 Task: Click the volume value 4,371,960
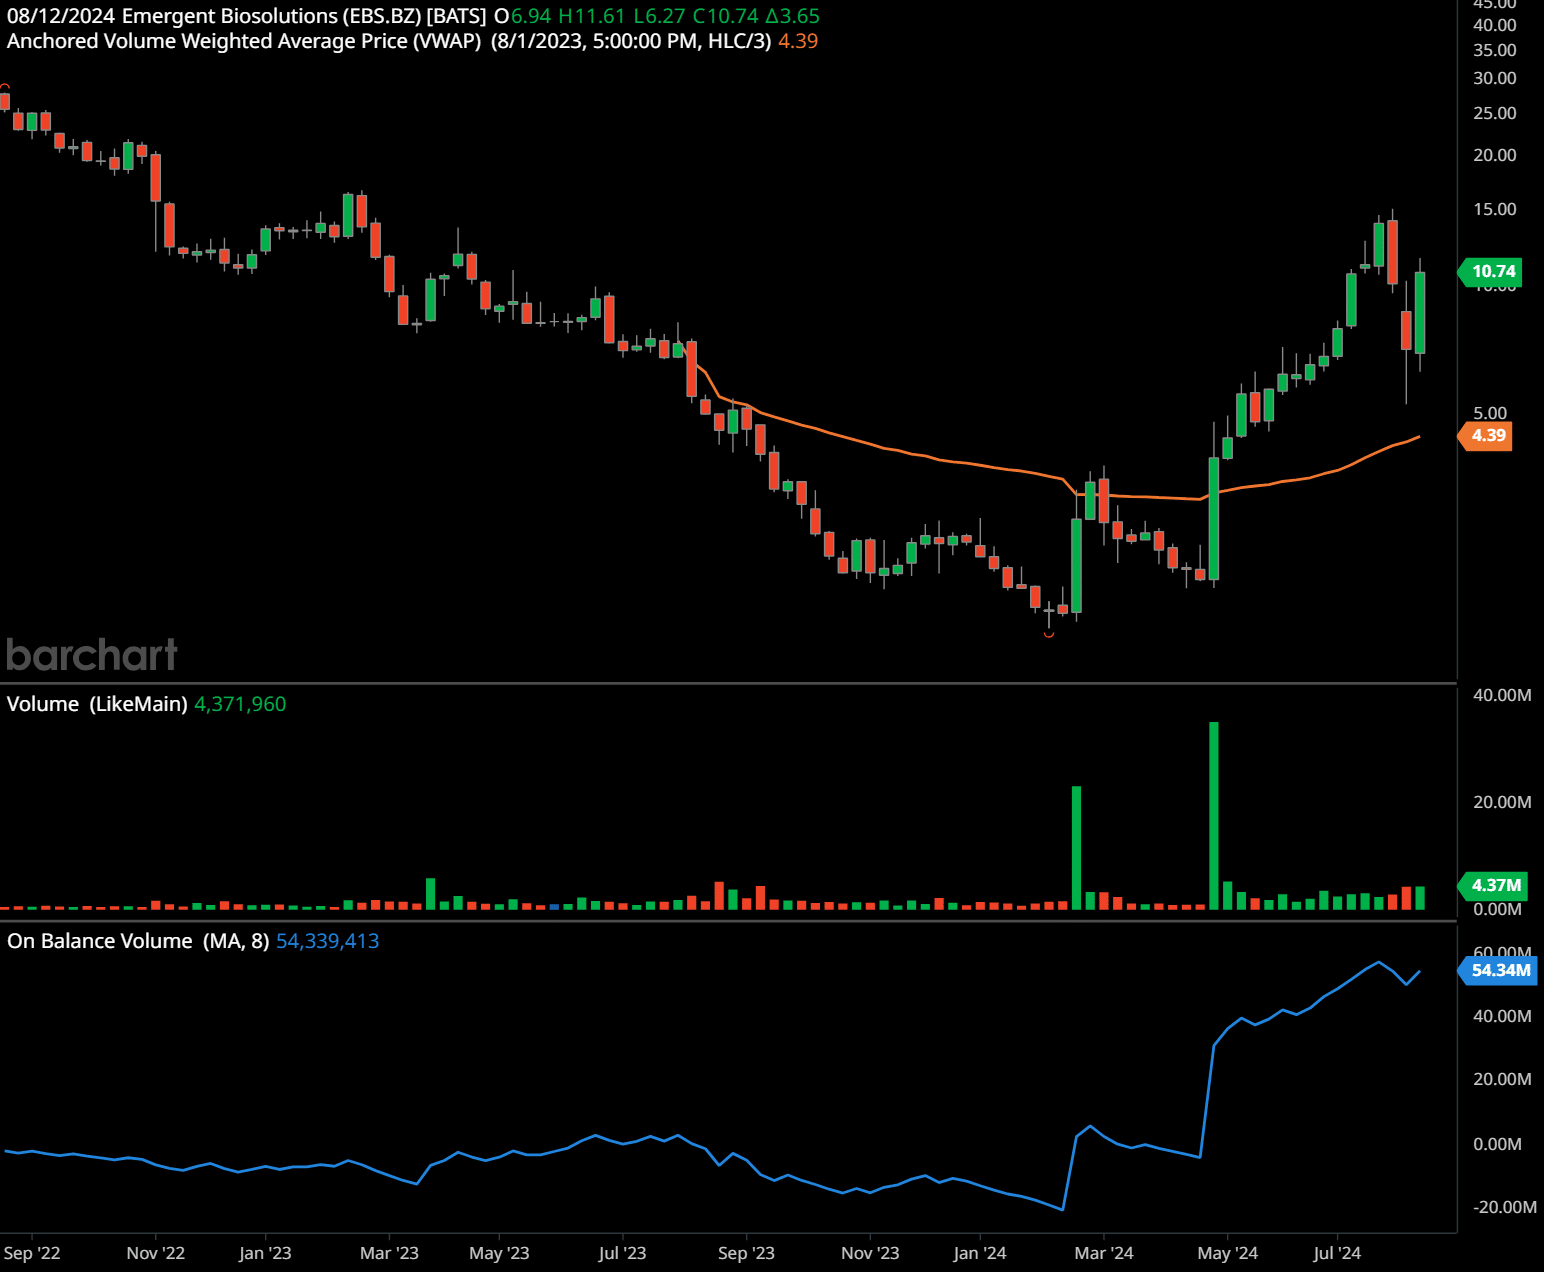point(240,704)
